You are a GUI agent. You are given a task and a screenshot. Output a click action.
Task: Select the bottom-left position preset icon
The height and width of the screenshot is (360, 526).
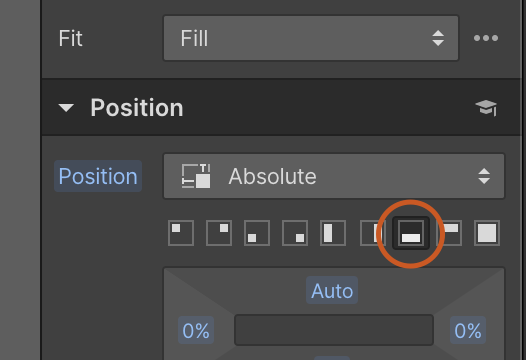point(257,233)
